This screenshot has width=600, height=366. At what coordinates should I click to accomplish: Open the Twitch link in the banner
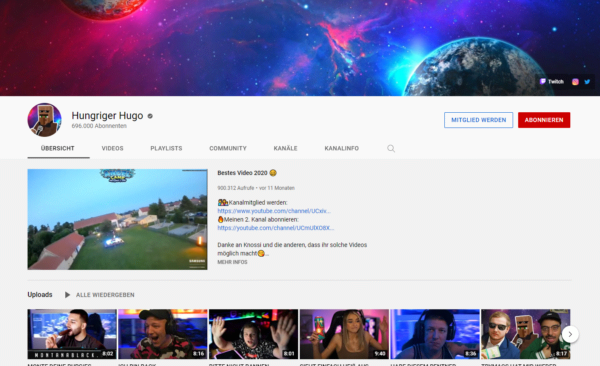pyautogui.click(x=551, y=82)
